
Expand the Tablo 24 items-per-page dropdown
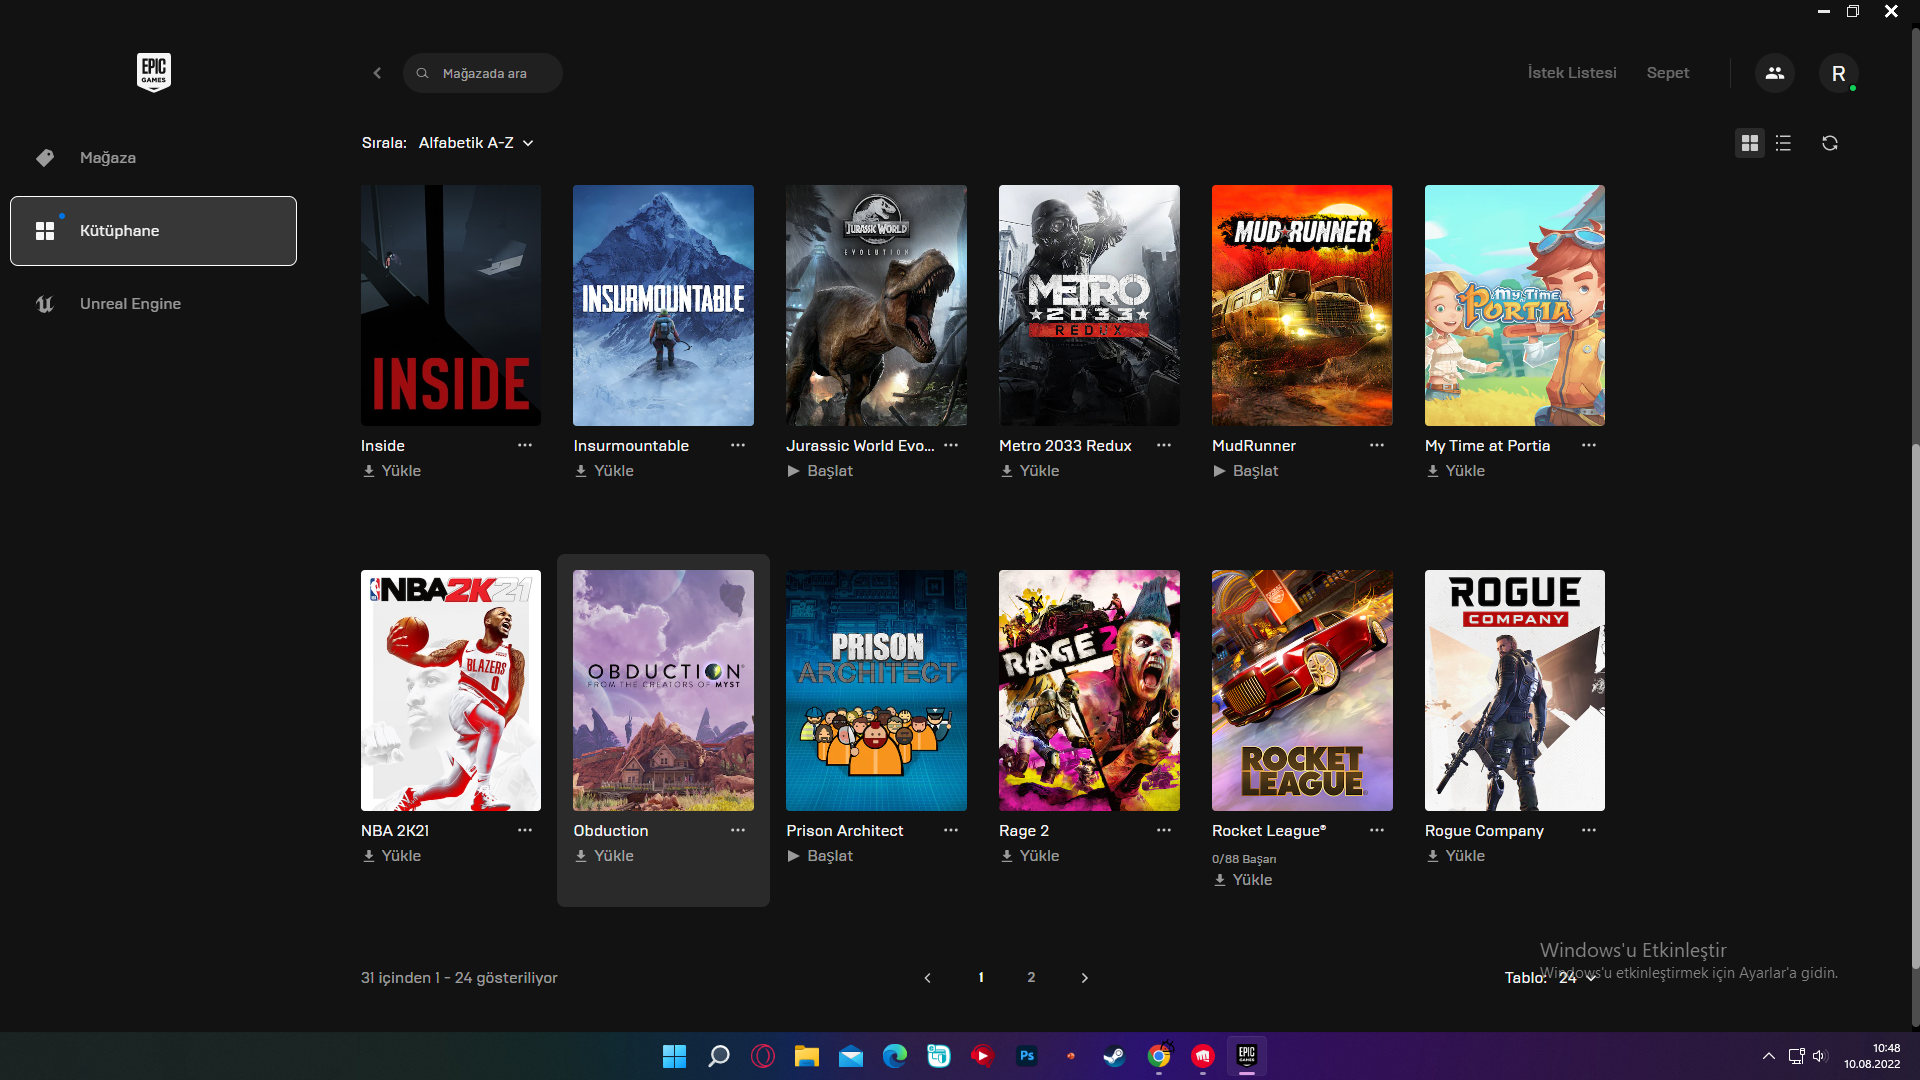tap(1577, 978)
